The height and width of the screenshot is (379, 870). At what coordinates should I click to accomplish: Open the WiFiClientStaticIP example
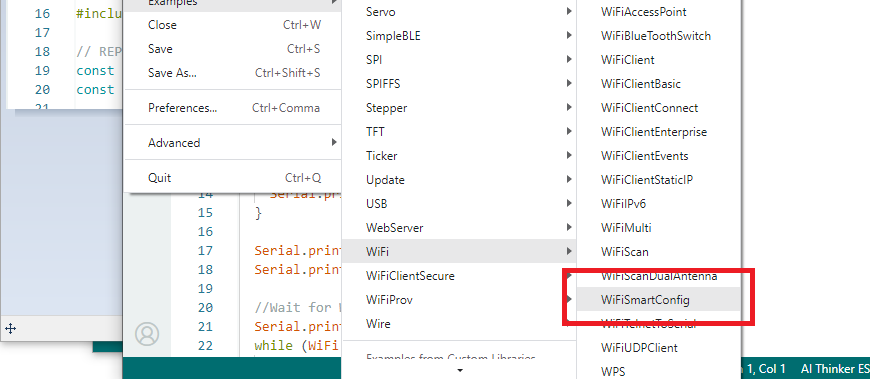coord(659,180)
